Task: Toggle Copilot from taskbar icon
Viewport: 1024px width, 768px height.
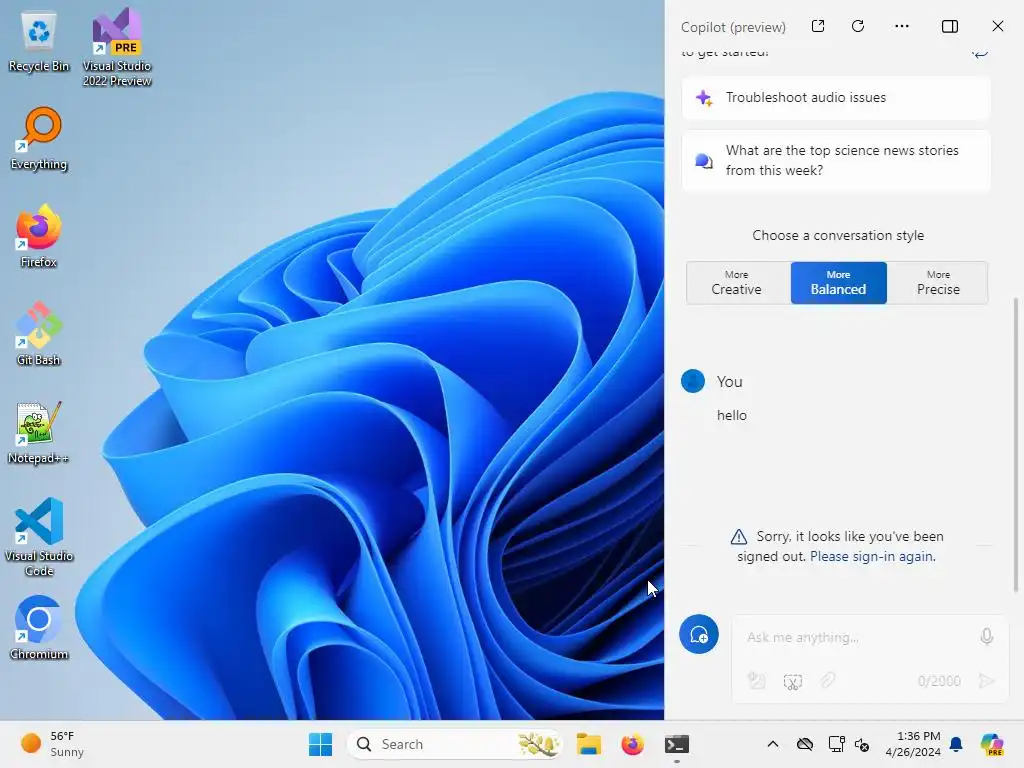Action: coord(991,744)
